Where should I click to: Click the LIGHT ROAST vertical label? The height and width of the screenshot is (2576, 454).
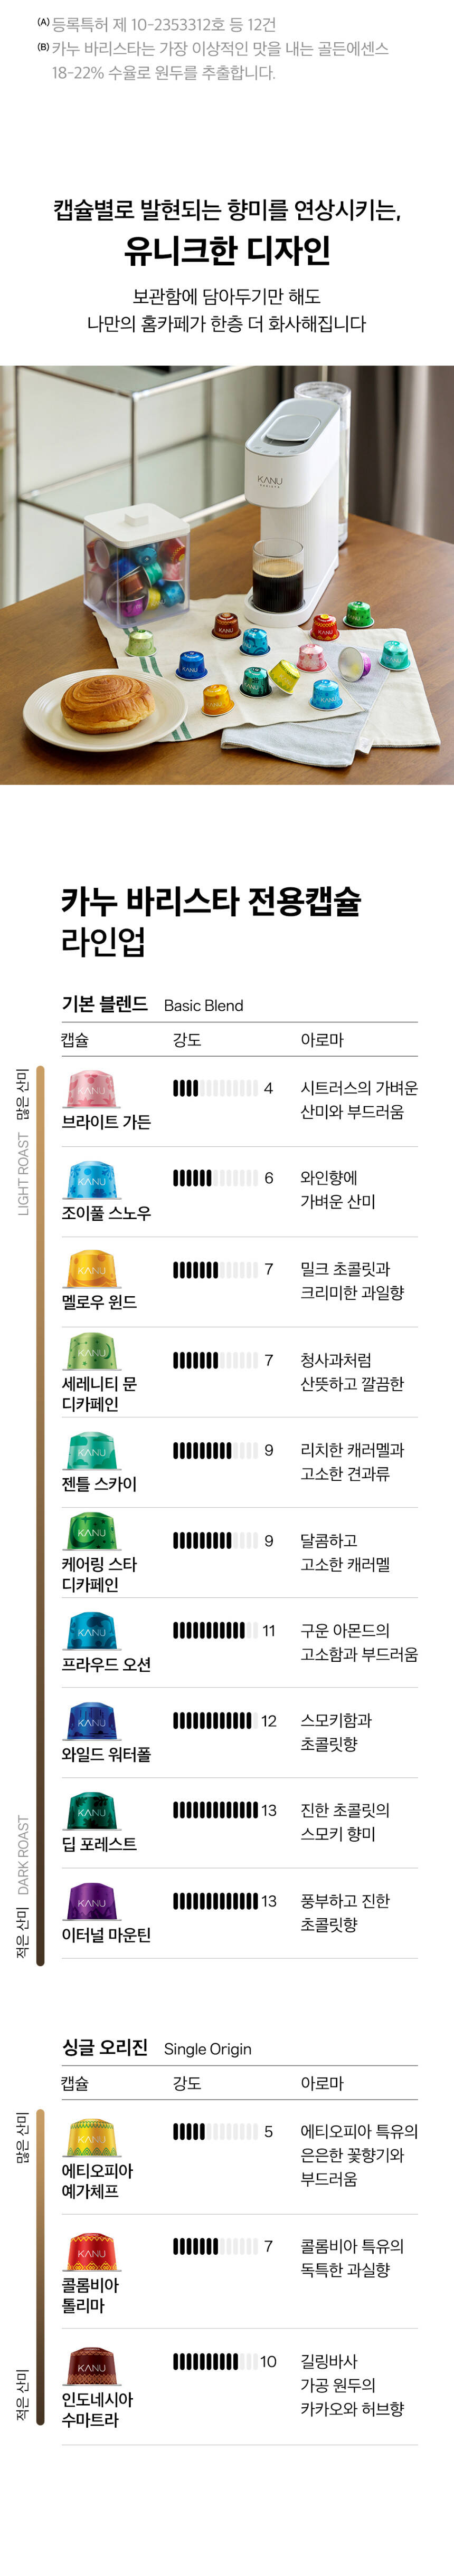[23, 1173]
